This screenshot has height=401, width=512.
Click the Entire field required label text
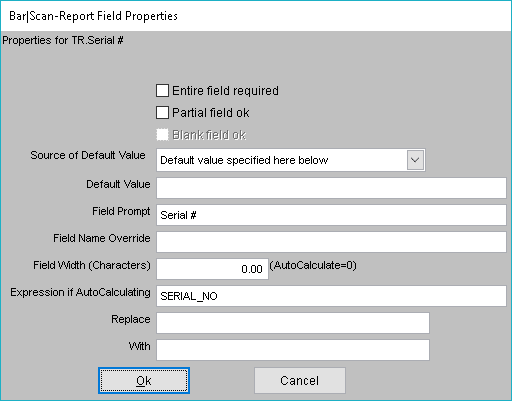tap(225, 91)
